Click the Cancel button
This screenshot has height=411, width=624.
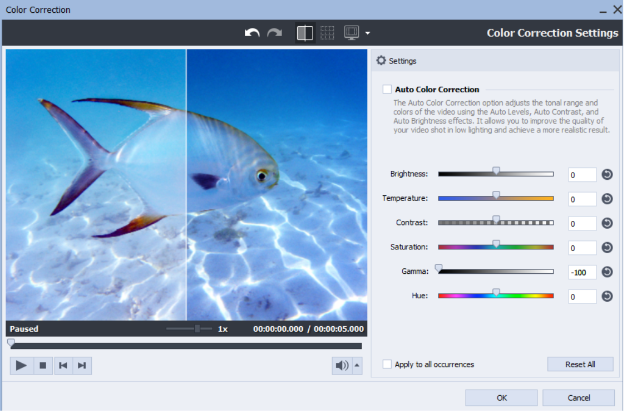tap(578, 397)
